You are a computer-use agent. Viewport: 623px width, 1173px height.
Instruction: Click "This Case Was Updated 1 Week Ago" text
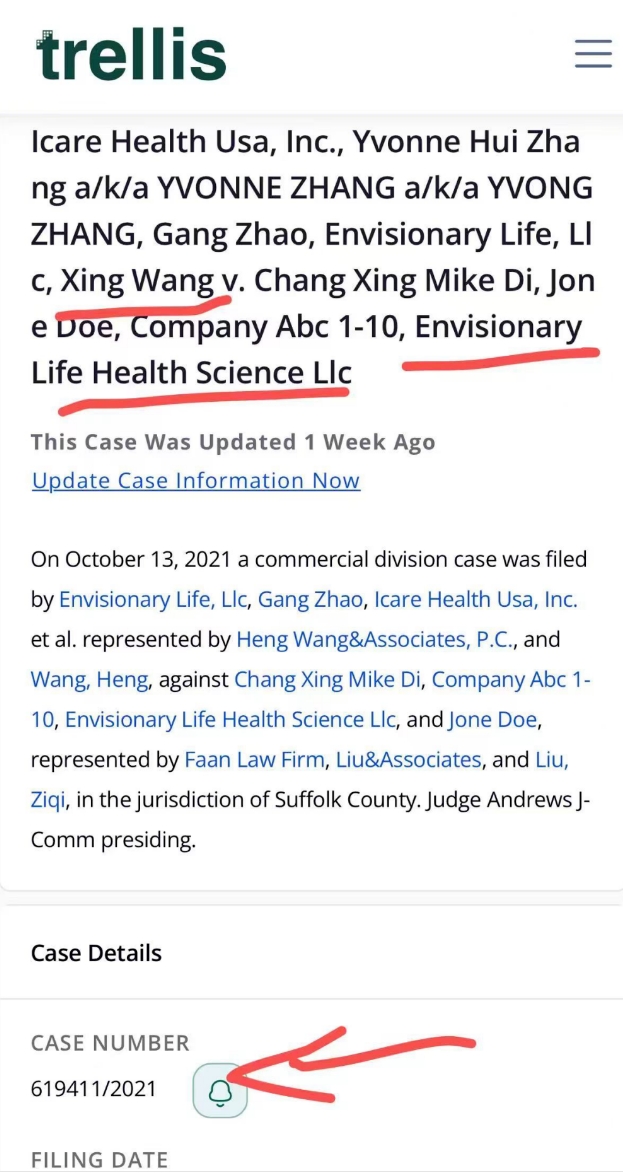(x=233, y=443)
